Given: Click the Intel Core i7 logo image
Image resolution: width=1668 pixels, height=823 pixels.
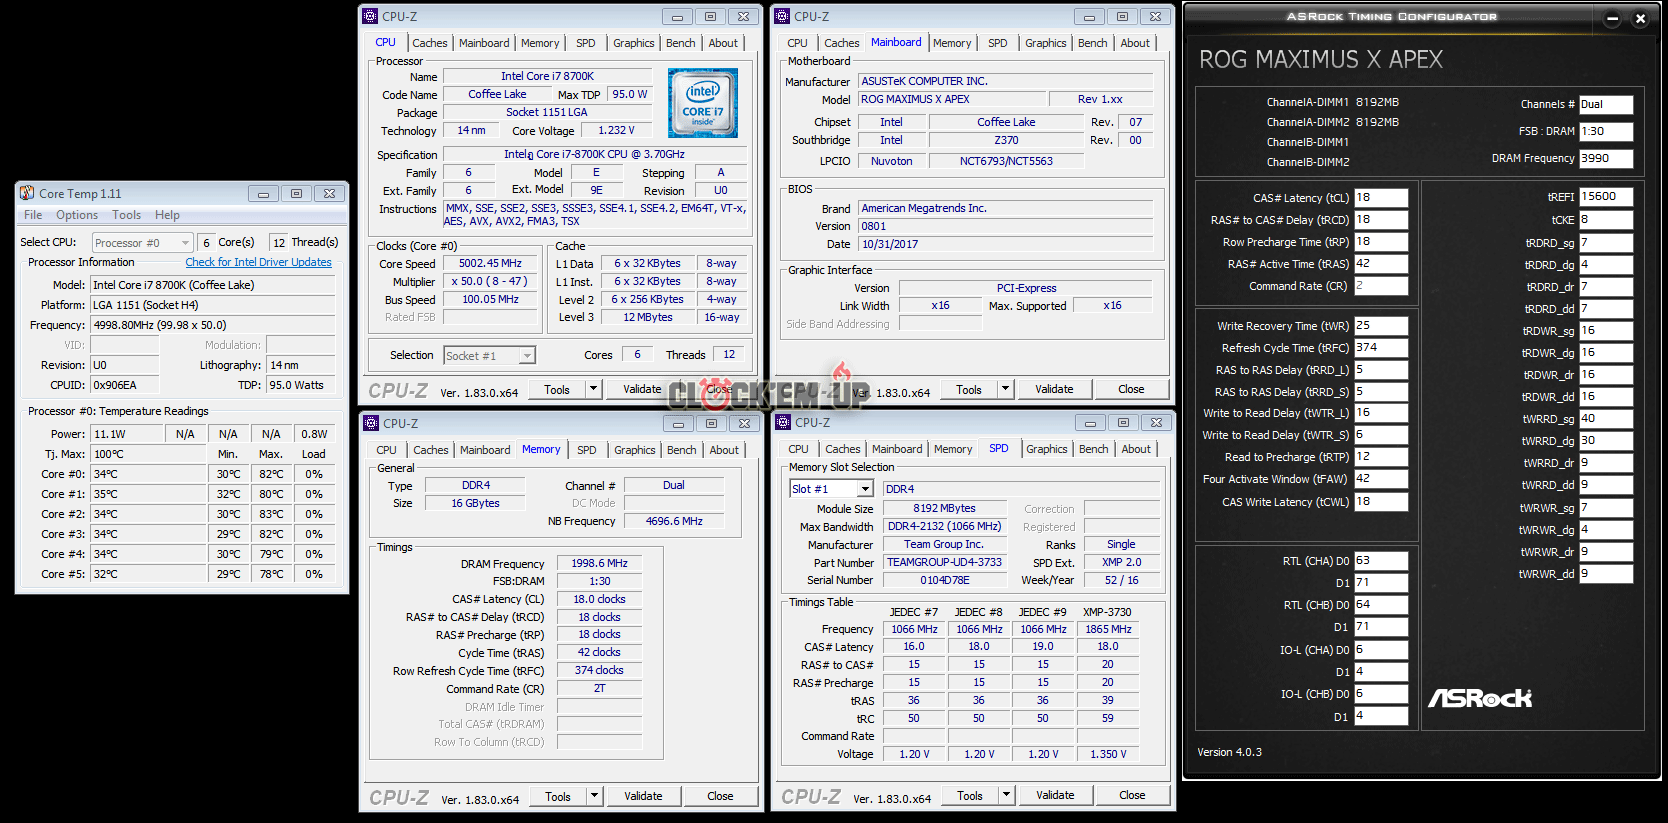Looking at the screenshot, I should (x=702, y=102).
